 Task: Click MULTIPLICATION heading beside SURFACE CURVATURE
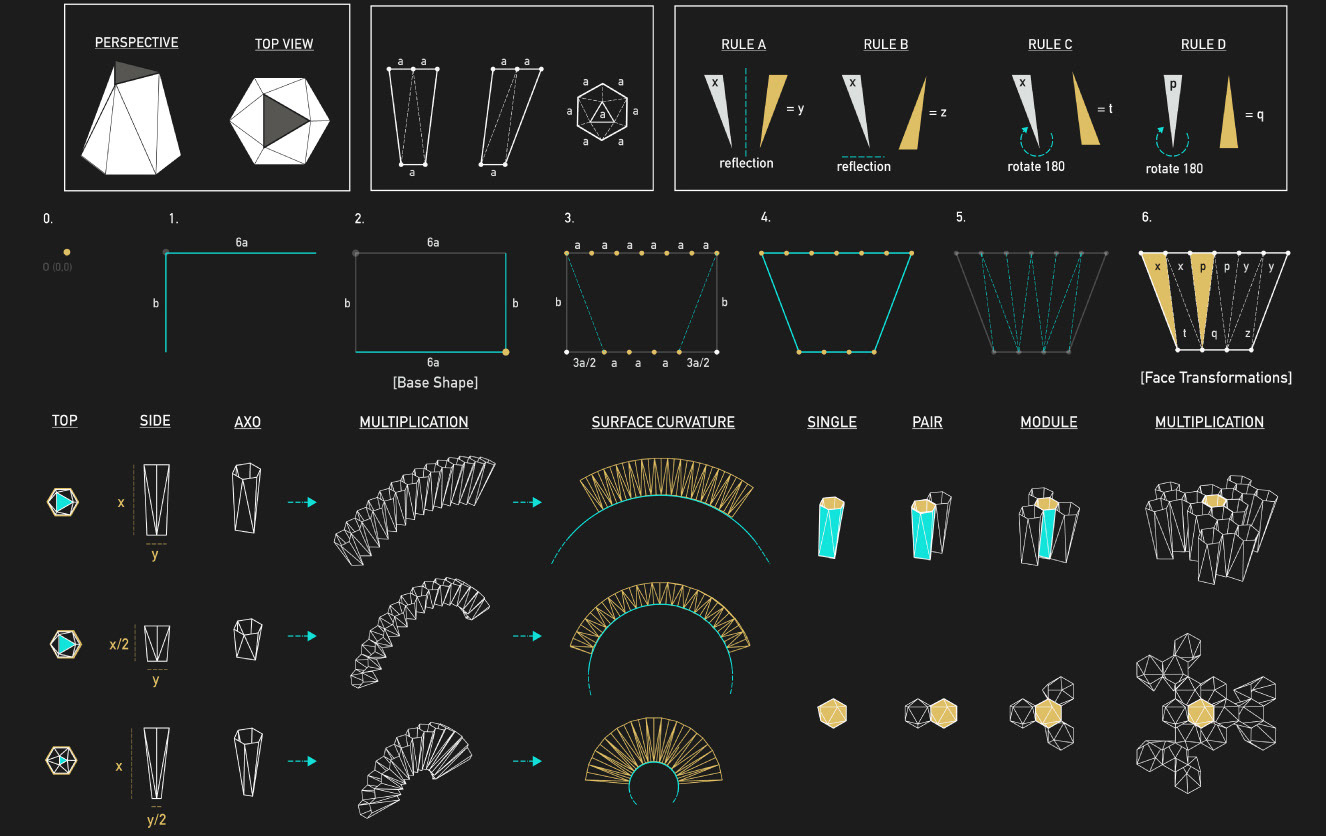pos(414,422)
